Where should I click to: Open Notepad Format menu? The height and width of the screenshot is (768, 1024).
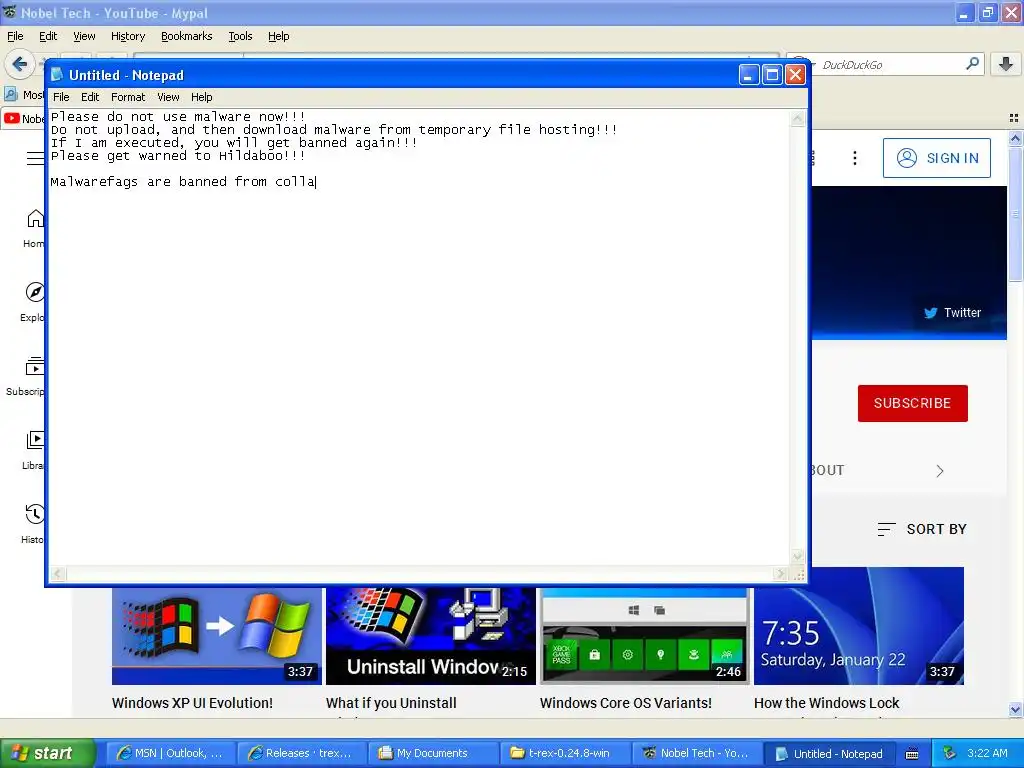click(128, 97)
